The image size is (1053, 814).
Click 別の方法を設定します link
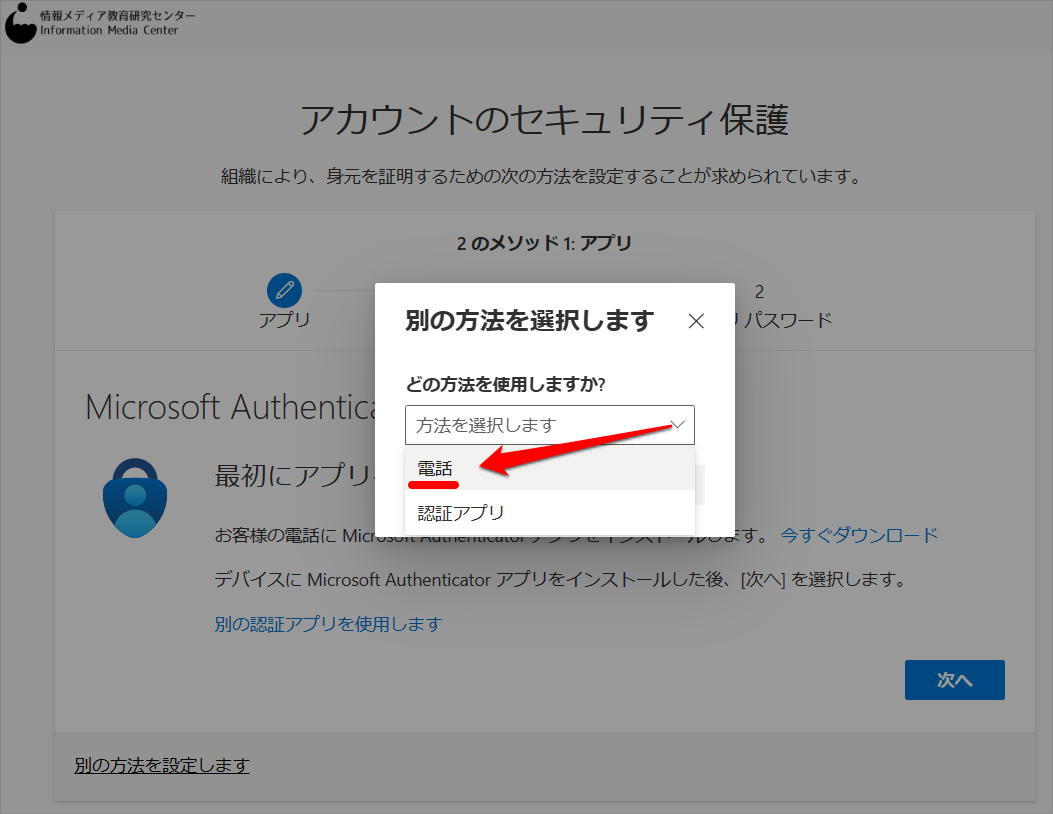162,765
